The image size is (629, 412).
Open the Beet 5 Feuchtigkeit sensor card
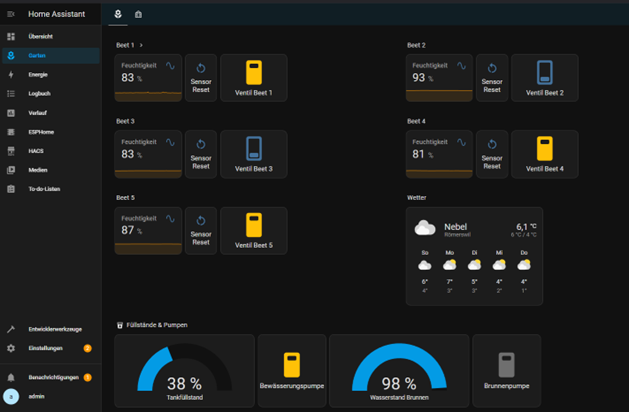tap(148, 230)
